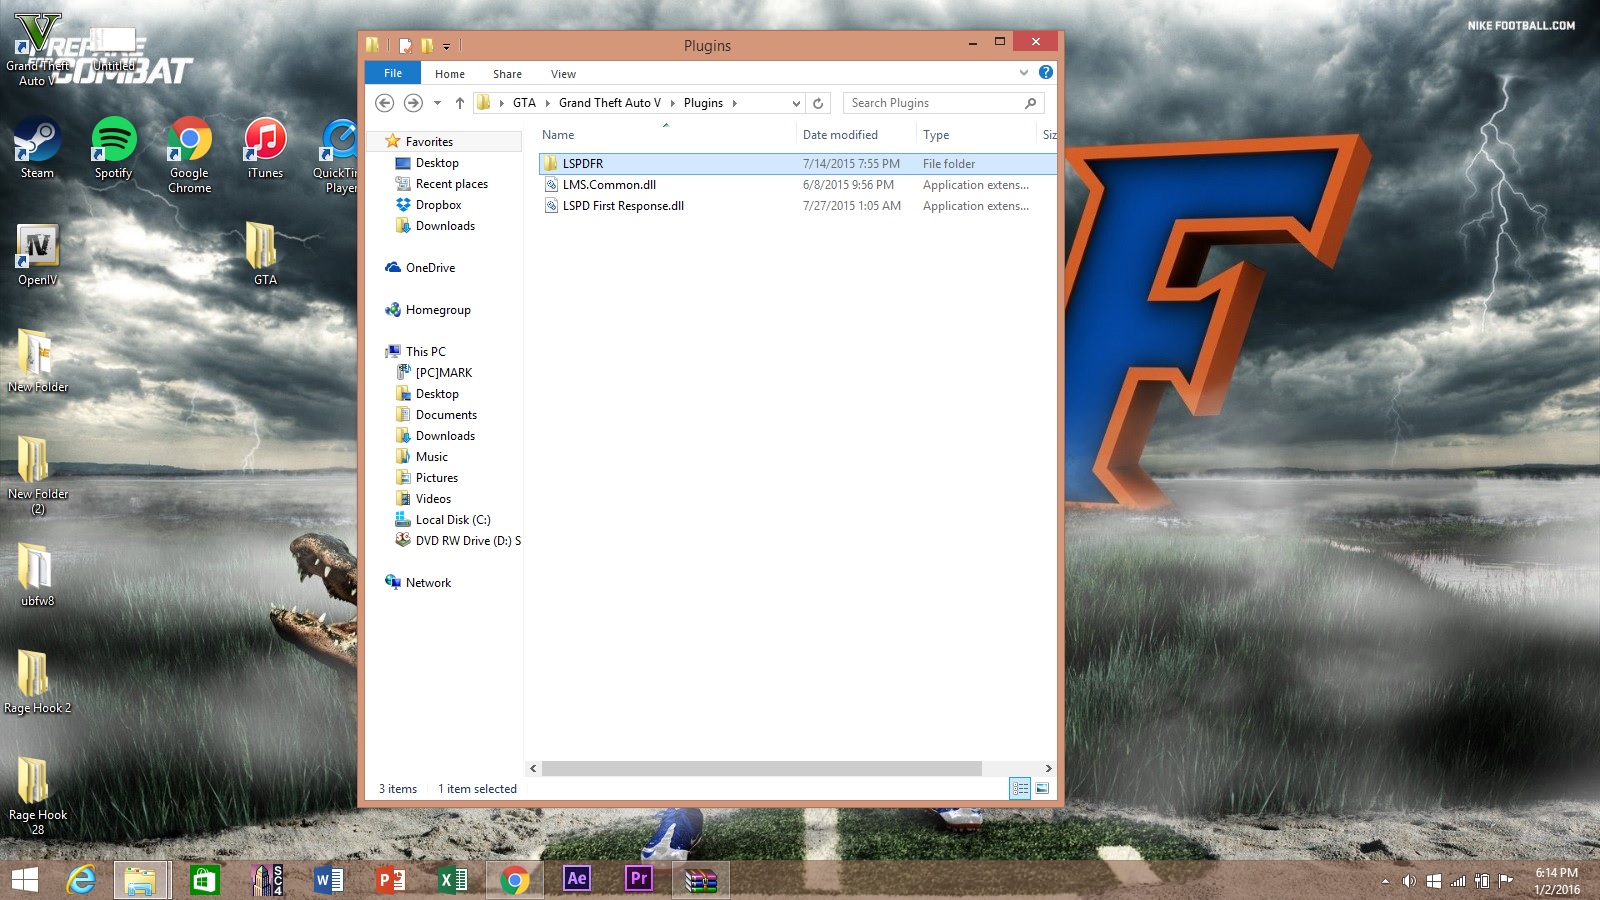Sort files by Date modified column
The height and width of the screenshot is (900, 1600).
pos(840,135)
